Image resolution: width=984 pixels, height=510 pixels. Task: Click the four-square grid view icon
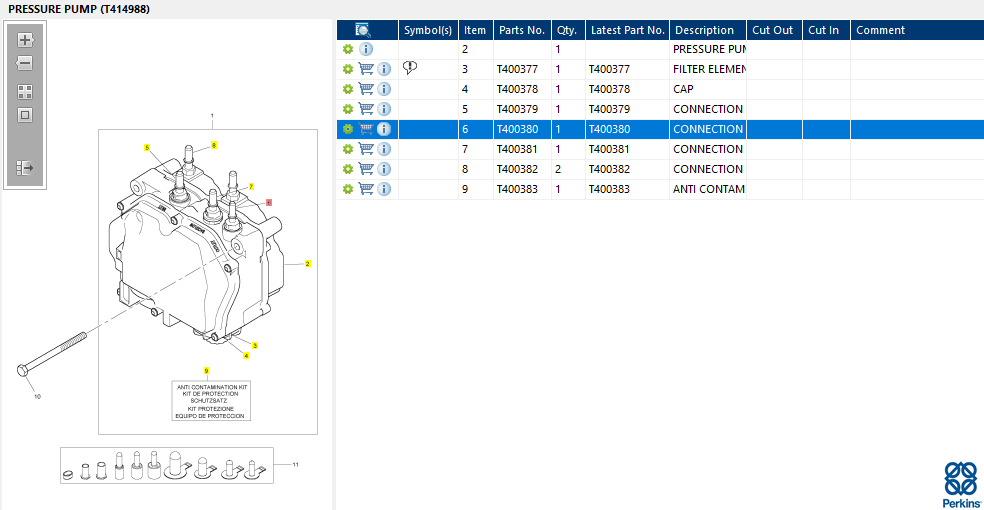coord(24,92)
